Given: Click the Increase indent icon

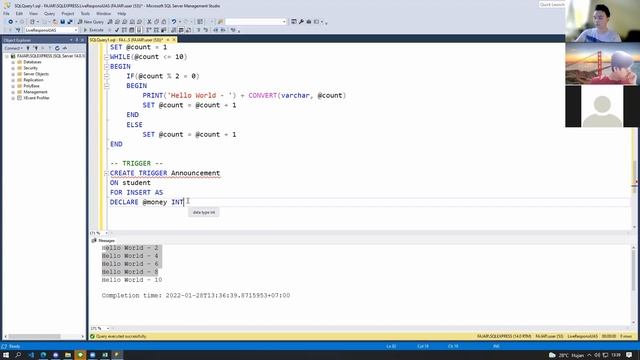Looking at the screenshot, I should point(223,30).
